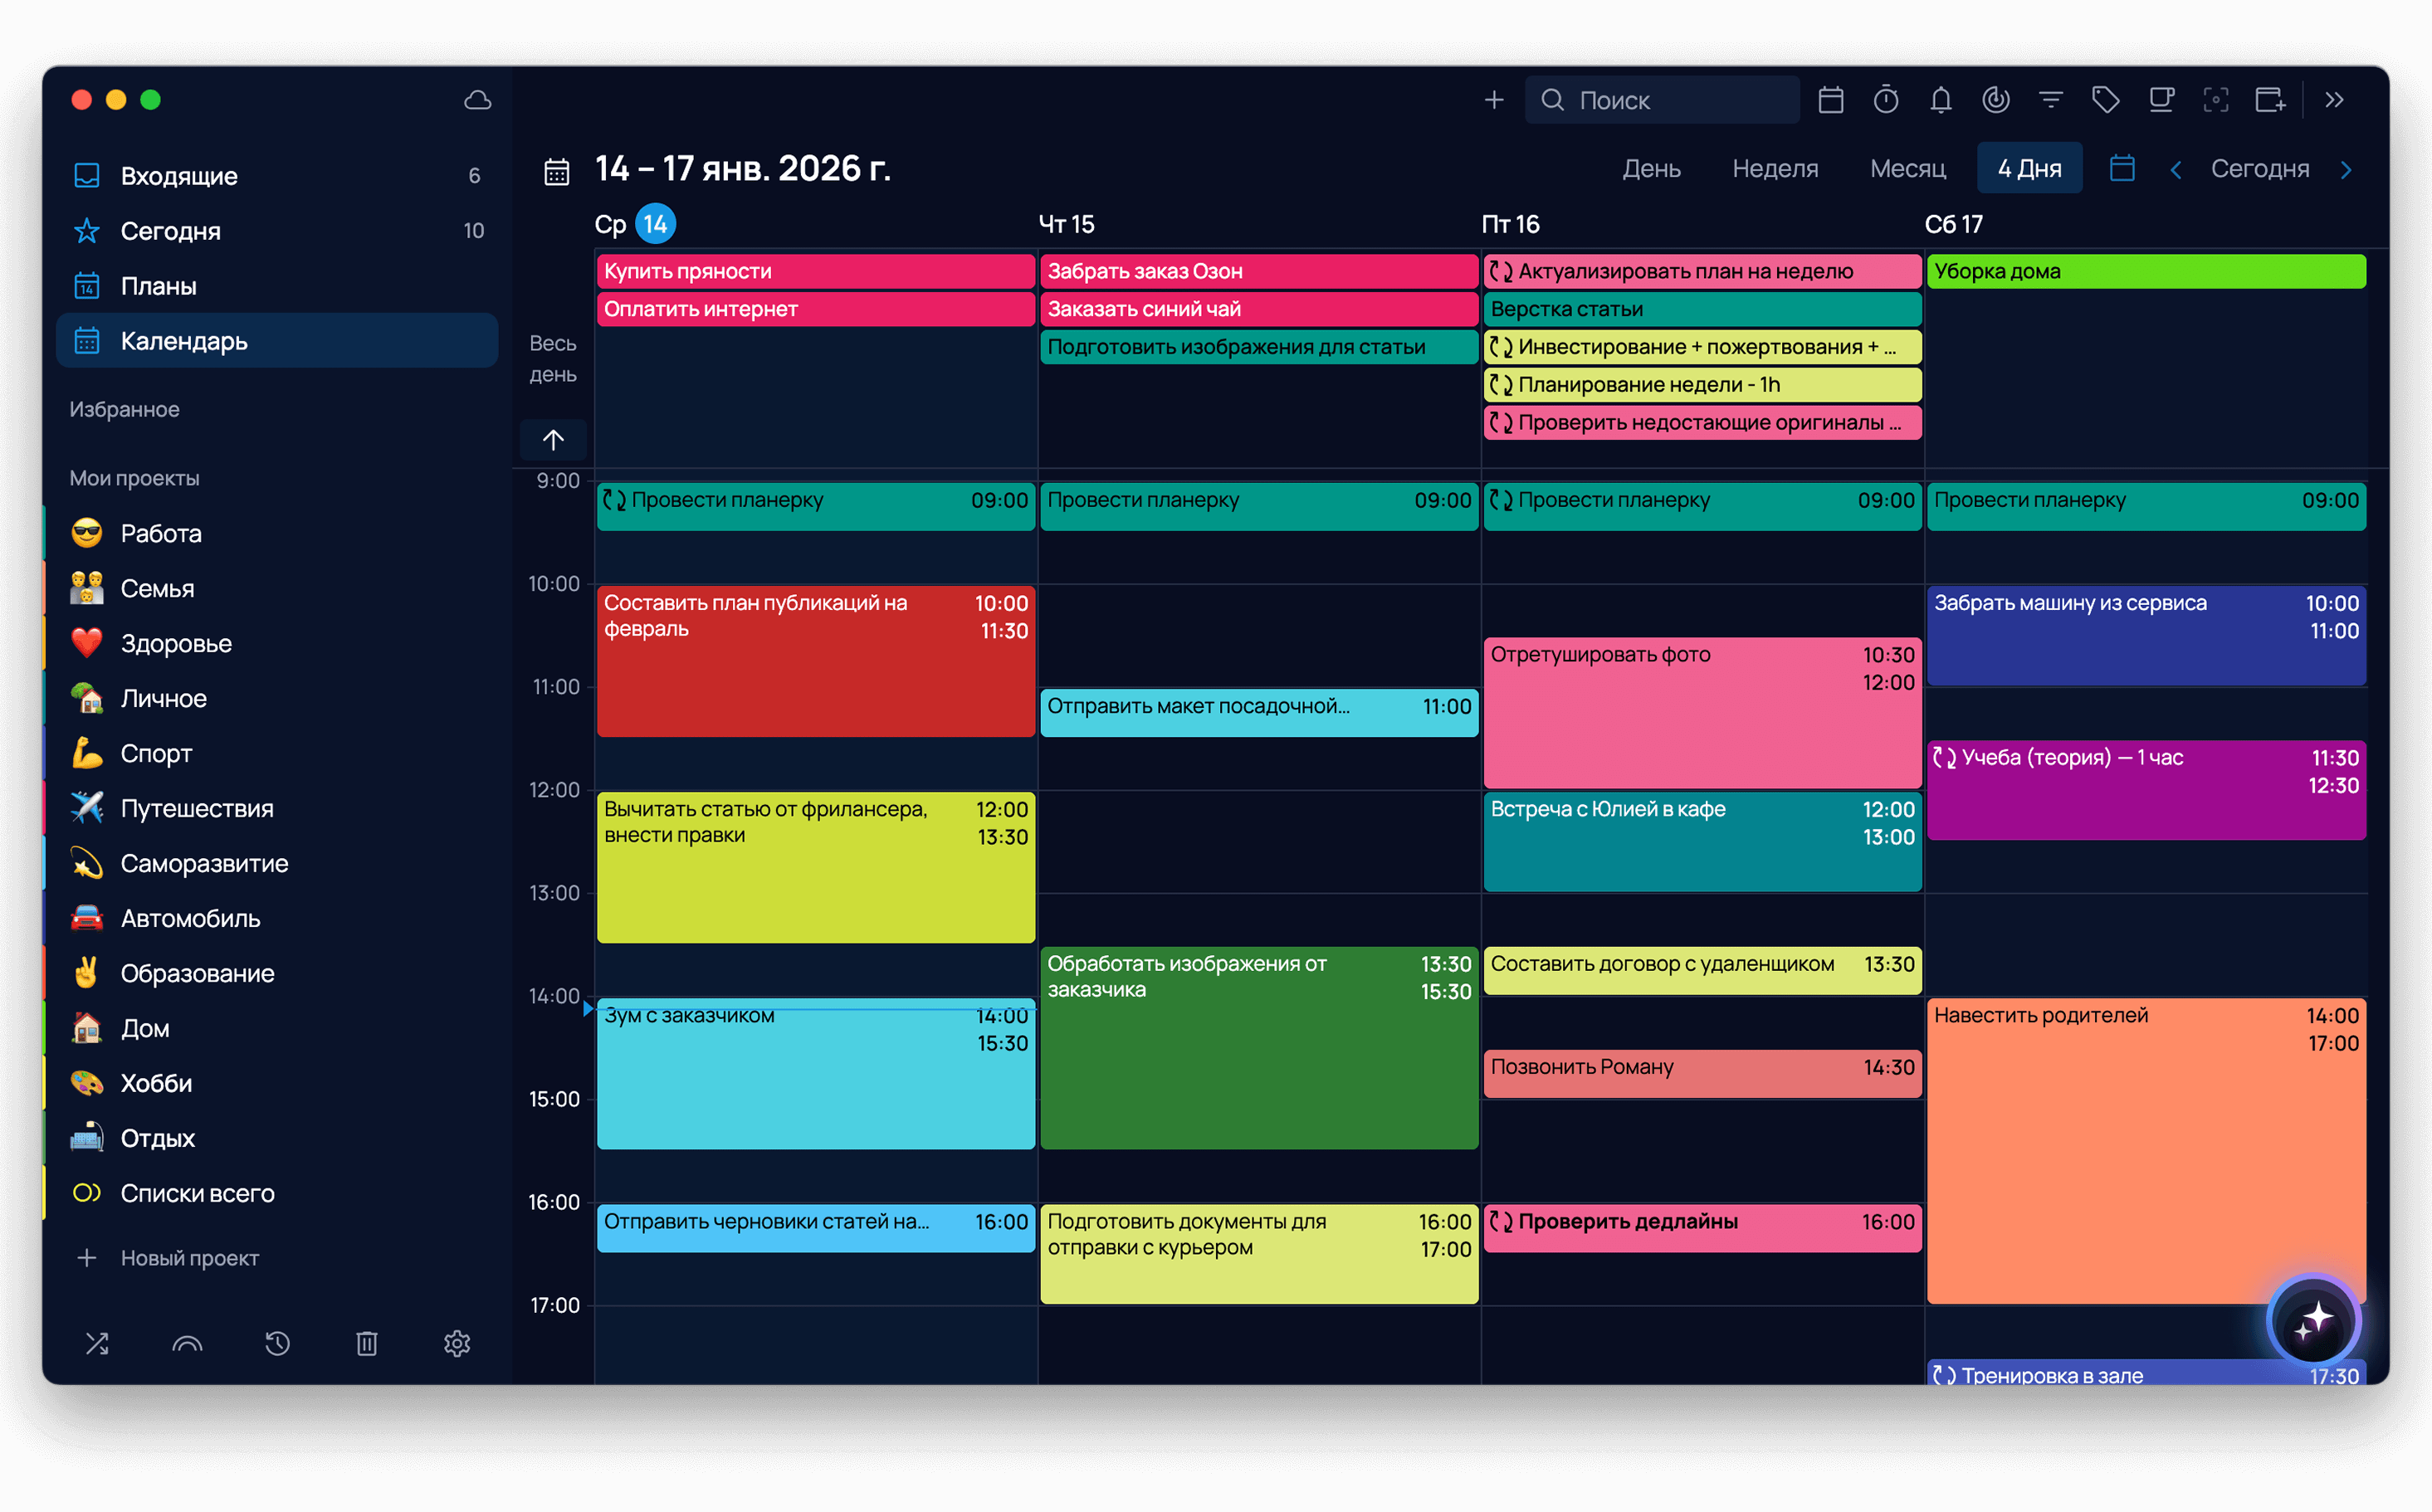Viewport: 2432px width, 1512px height.
Task: Open «Сегодня» in the sidebar
Action: pos(171,231)
